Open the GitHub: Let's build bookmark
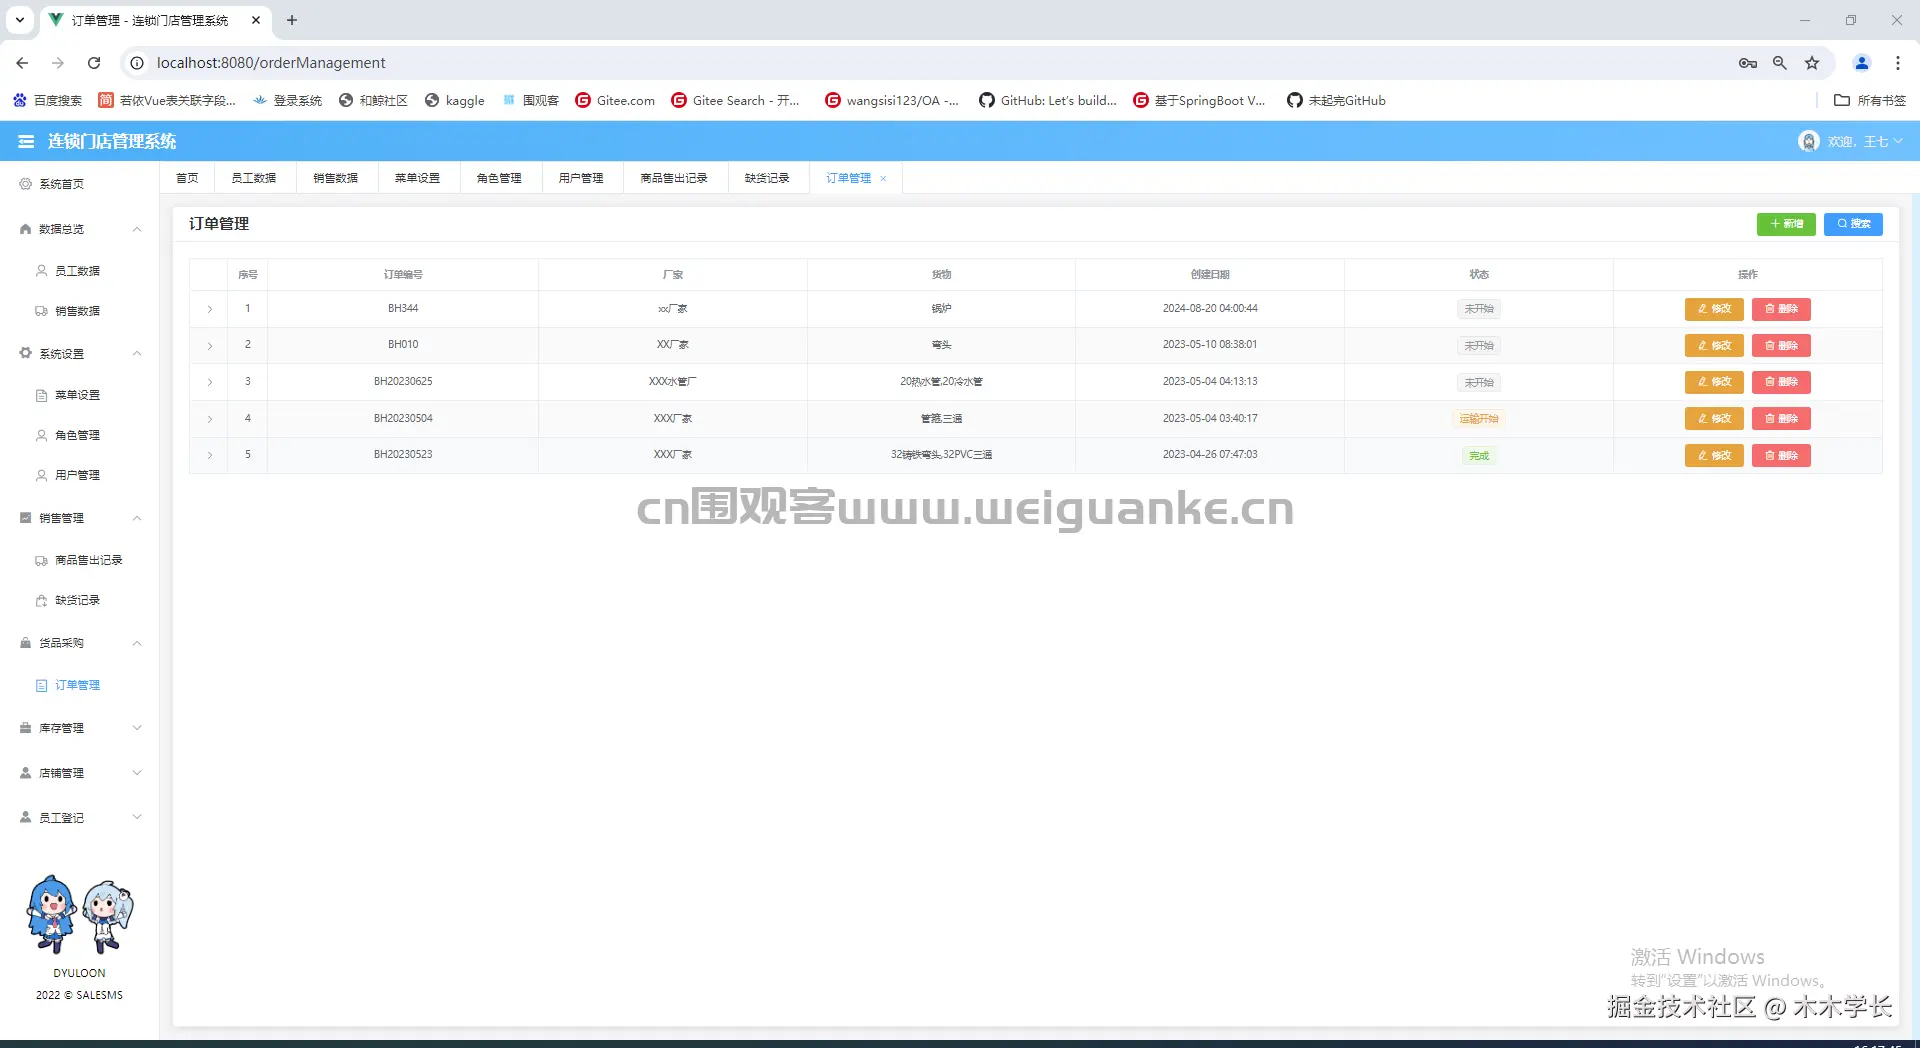Screen dimensions: 1920x1048 [1048, 100]
